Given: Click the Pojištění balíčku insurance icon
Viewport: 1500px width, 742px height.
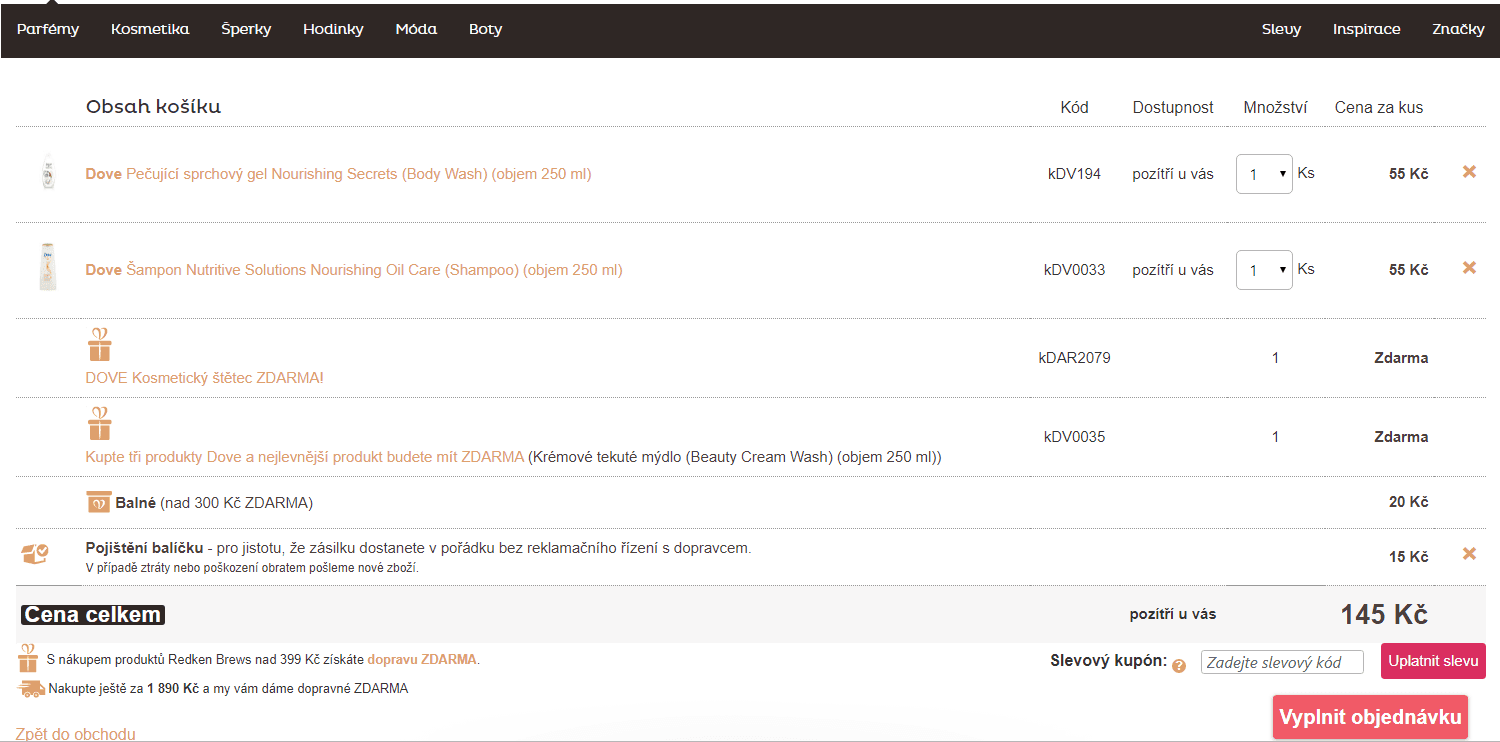Looking at the screenshot, I should tap(35, 553).
